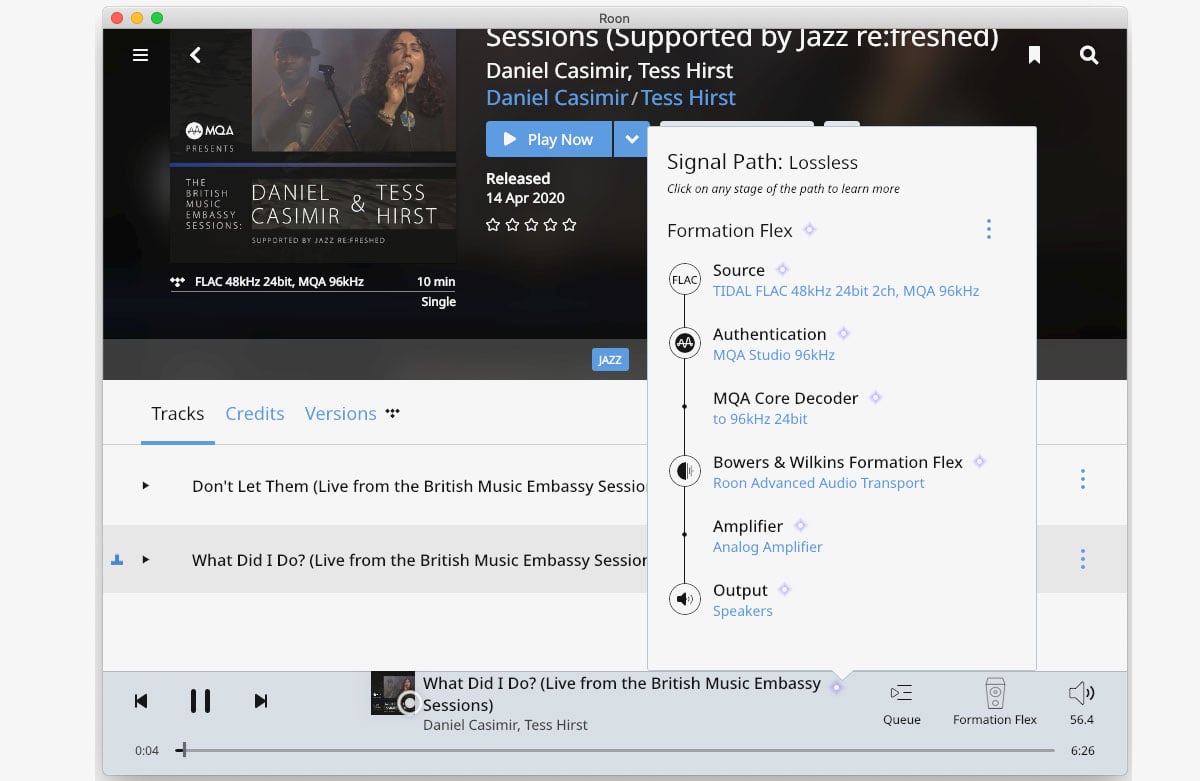Click the TIDAL icon beside Versions

pyautogui.click(x=392, y=413)
